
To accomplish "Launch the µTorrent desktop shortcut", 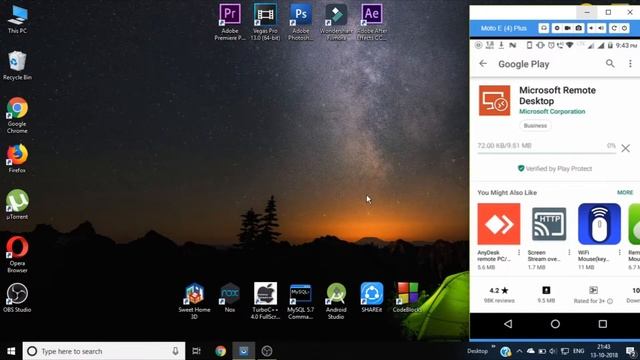I will [x=17, y=205].
